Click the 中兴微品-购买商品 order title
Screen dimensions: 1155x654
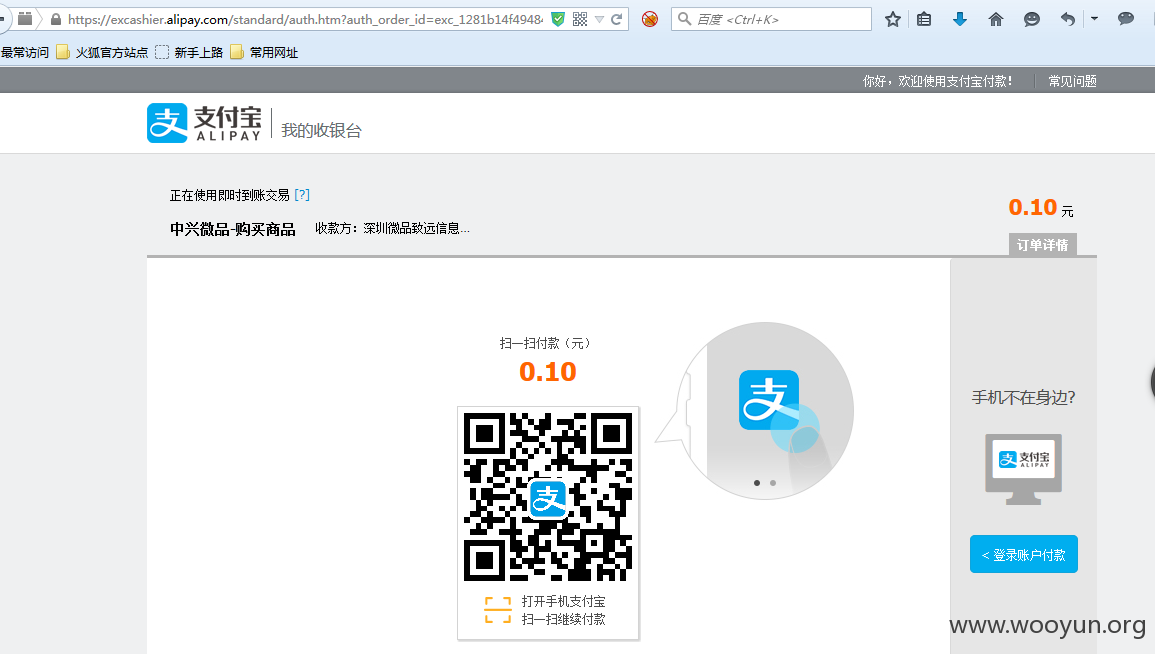pyautogui.click(x=233, y=229)
